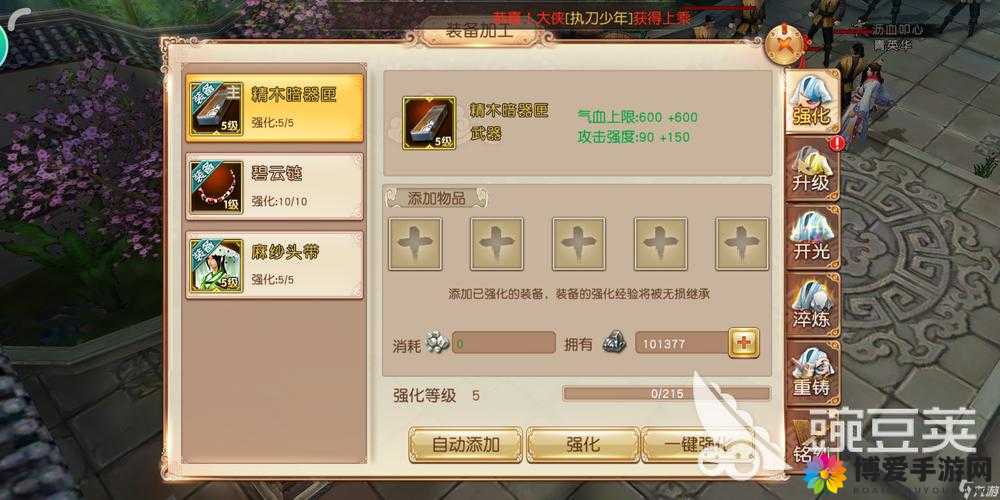1000x500 pixels.
Task: Click the second add-item plus slot
Action: (x=497, y=244)
